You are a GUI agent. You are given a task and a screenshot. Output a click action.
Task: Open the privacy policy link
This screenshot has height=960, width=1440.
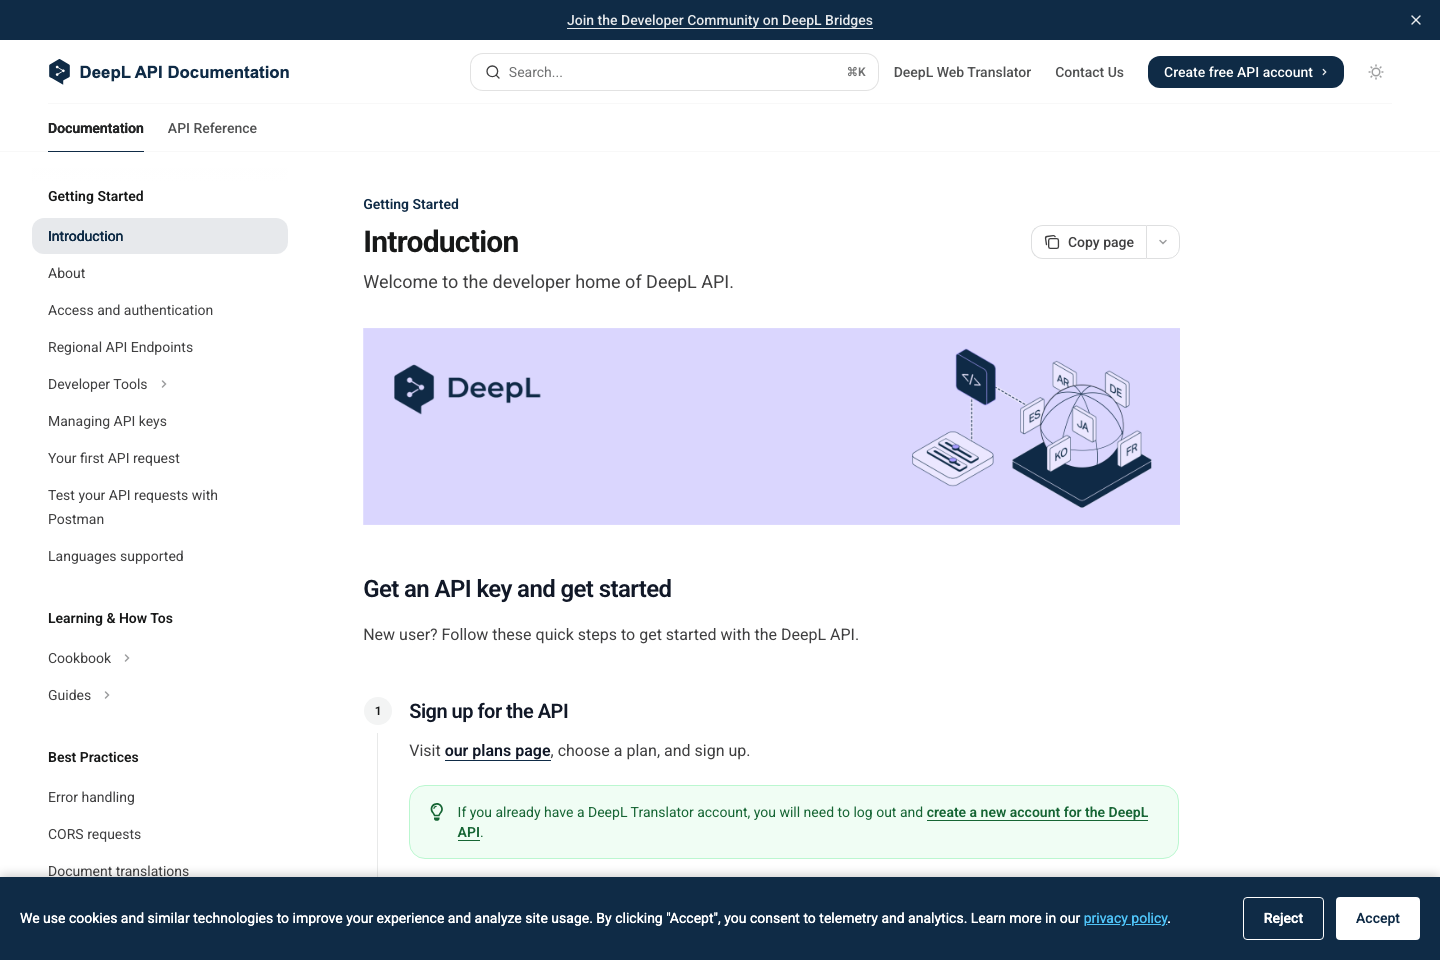[x=1125, y=918]
